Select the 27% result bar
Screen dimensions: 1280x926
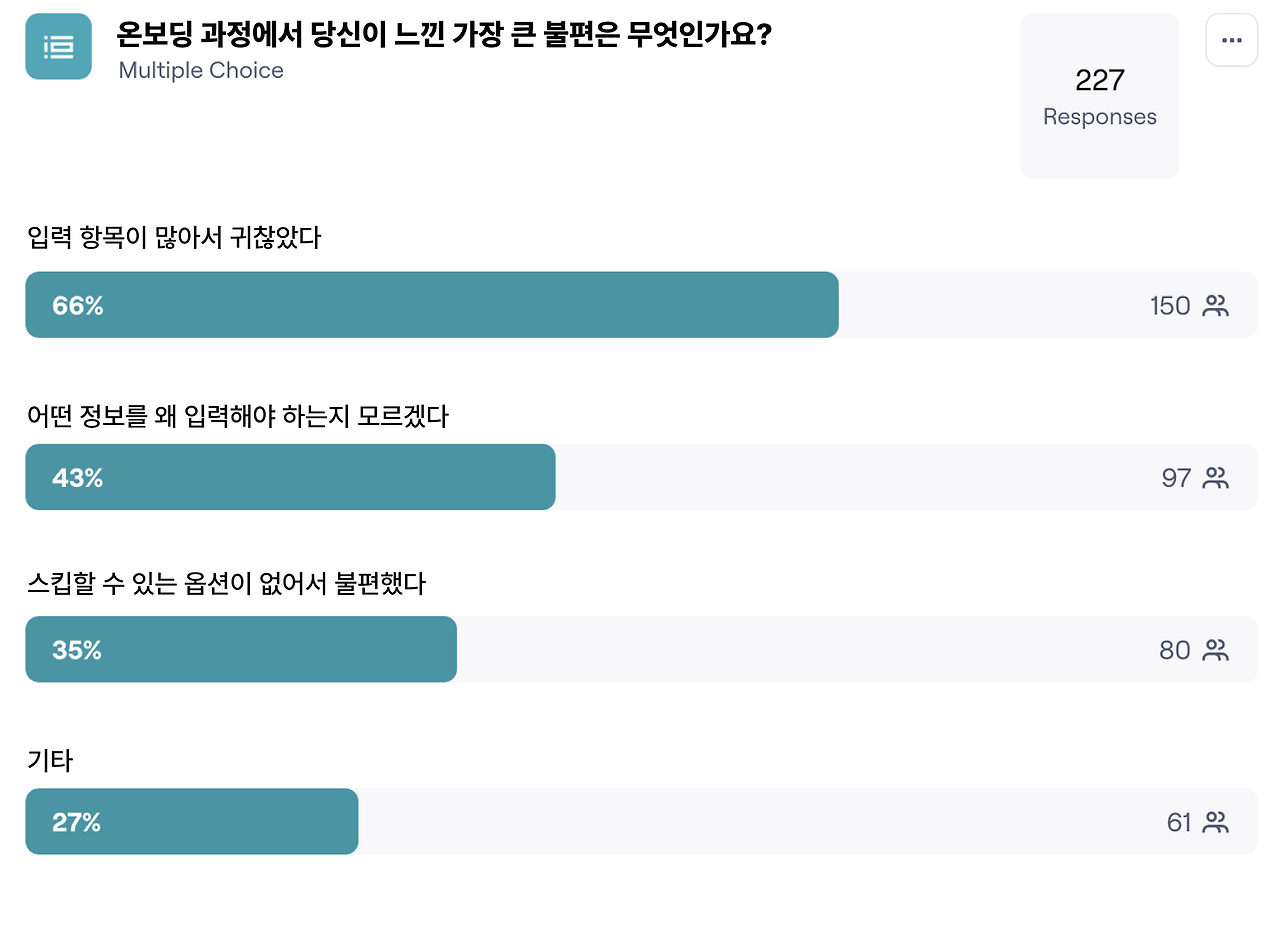192,822
